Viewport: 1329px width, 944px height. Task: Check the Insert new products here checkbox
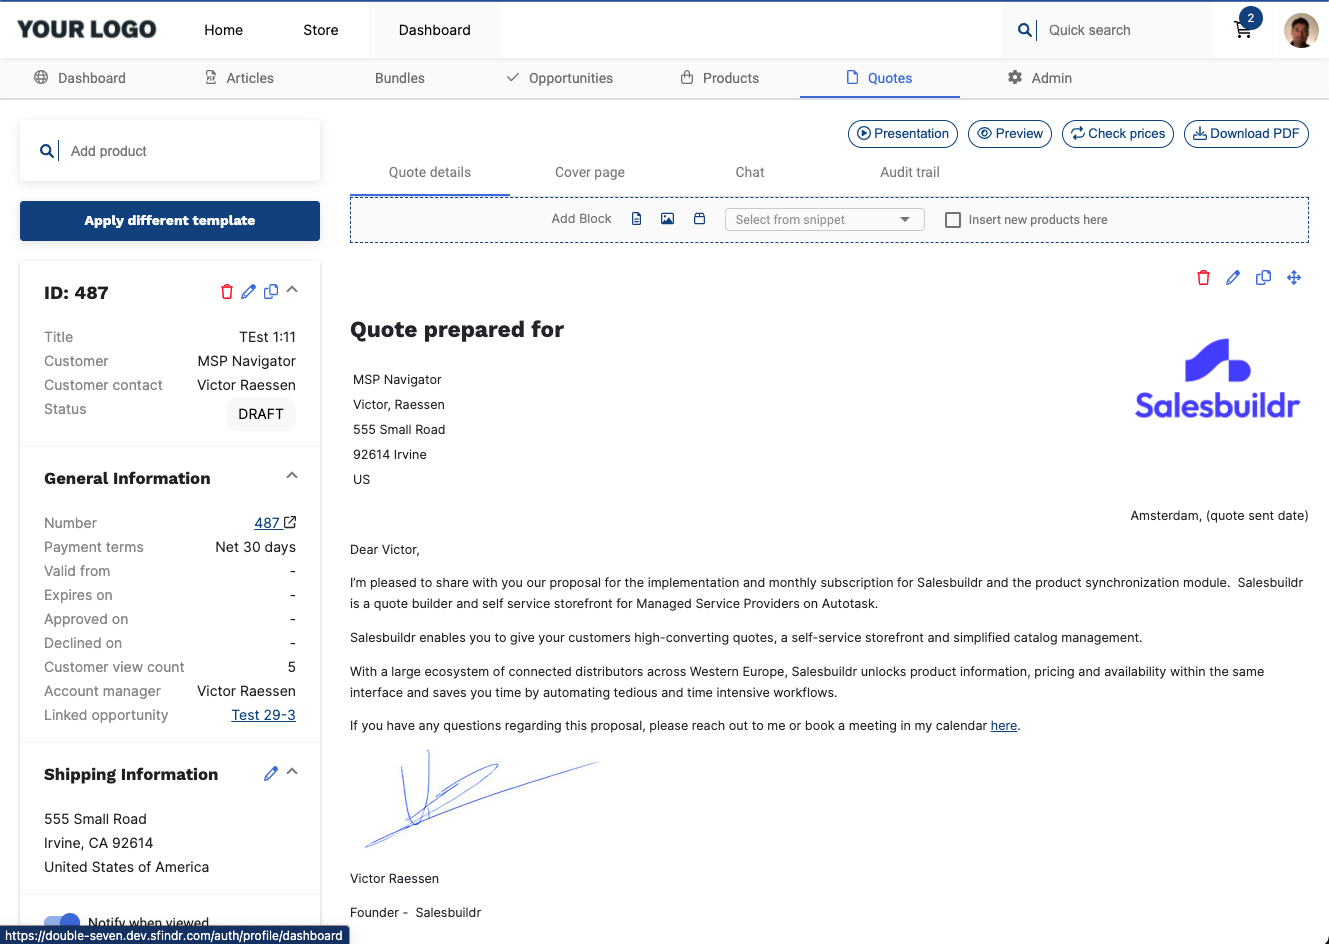pos(952,219)
